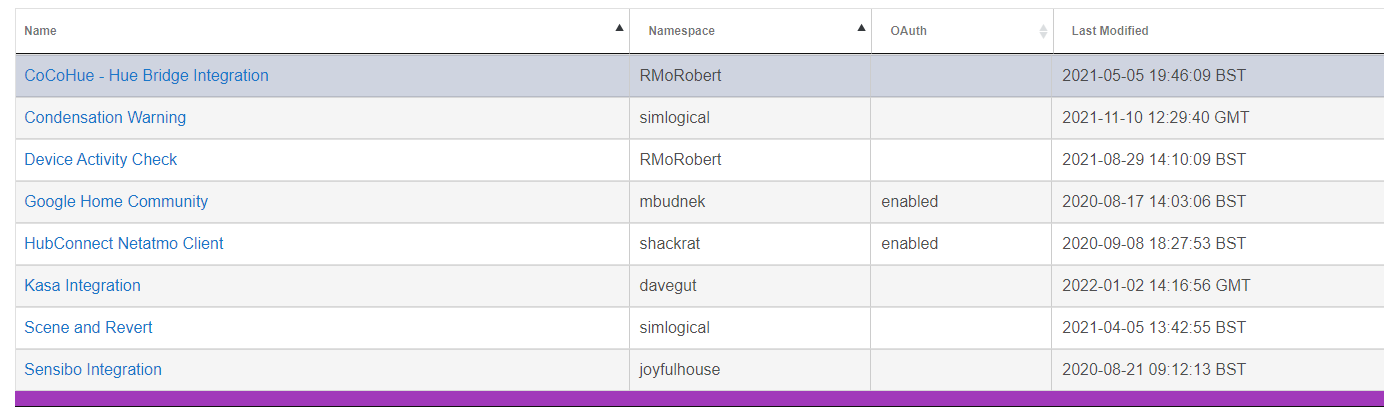
Task: Select the date 2020-08-21 09:12:13 BST
Action: point(1154,370)
